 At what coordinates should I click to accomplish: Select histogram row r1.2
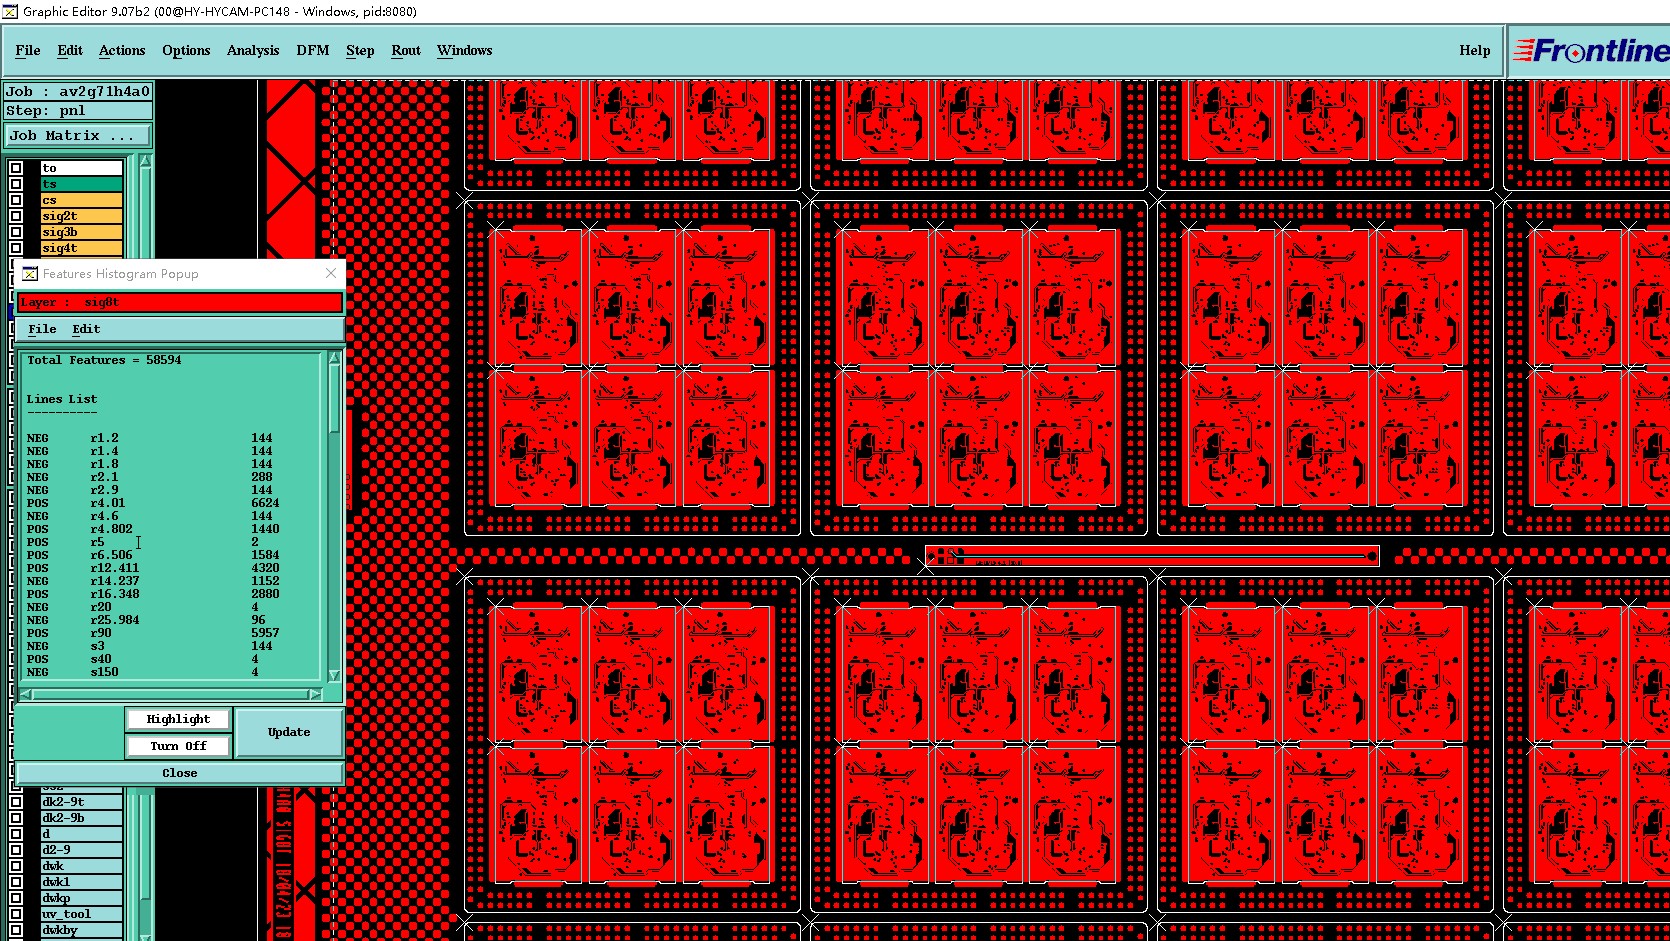pos(153,438)
